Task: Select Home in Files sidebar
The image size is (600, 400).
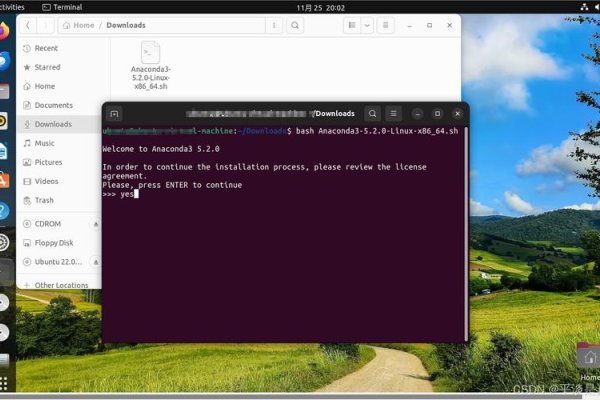Action: [59, 86]
